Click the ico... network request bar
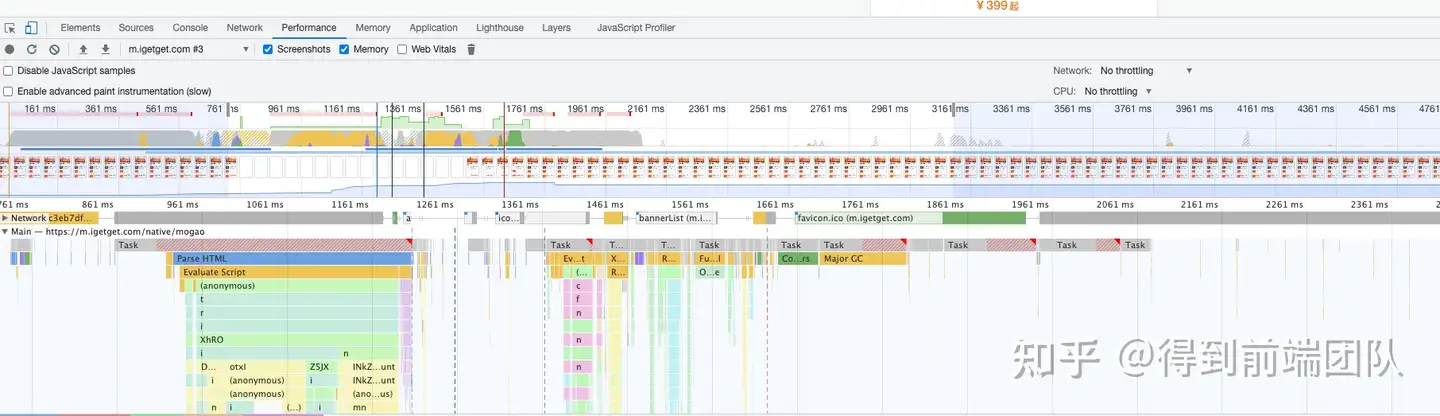Screen dimensions: 1440x416 [508, 218]
